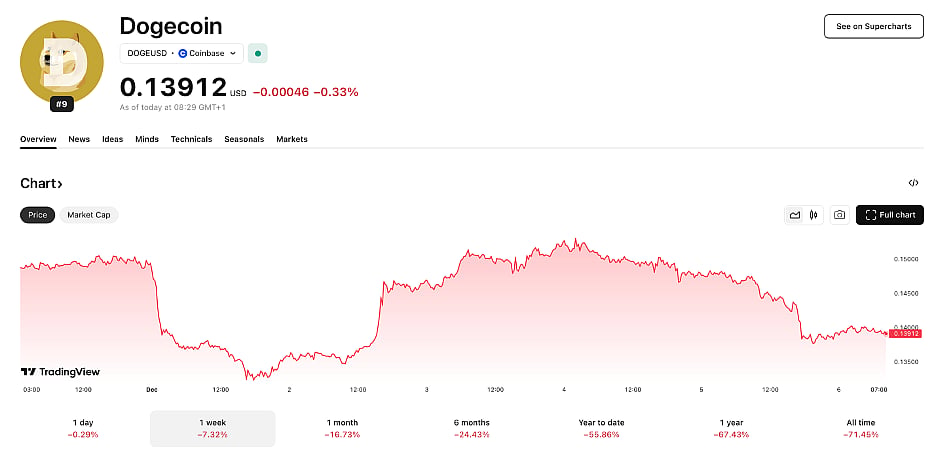The height and width of the screenshot is (464, 936).
Task: Click the large 0.13912 price value
Action: (174, 87)
